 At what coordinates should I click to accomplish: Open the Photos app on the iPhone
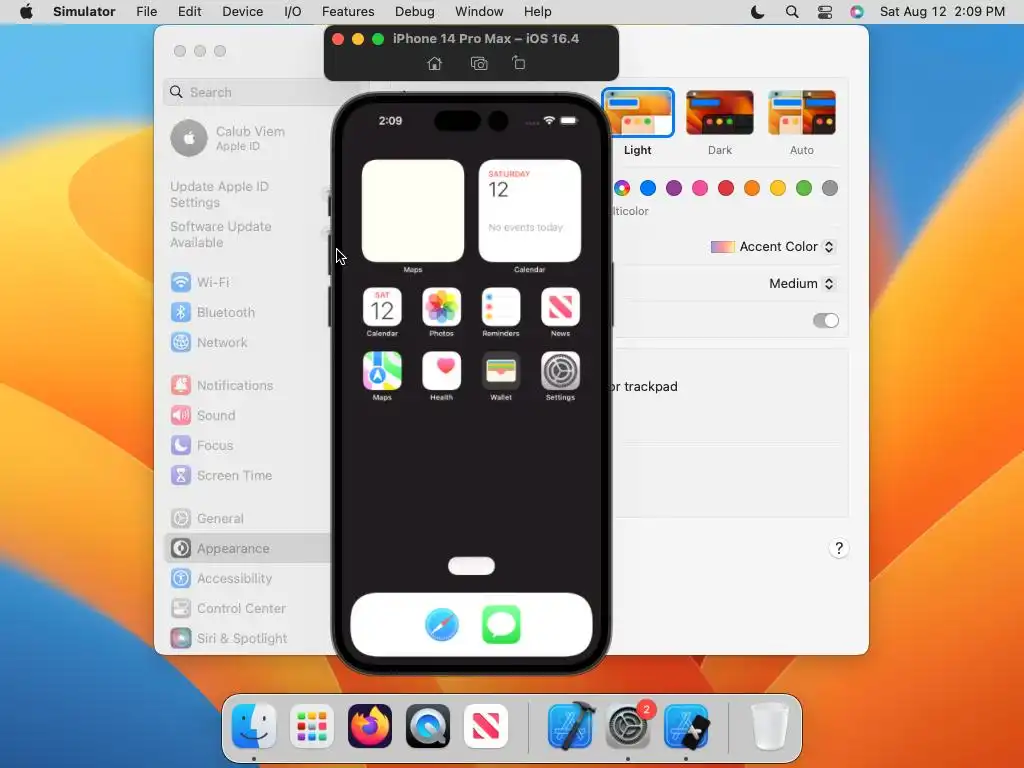[x=441, y=306]
